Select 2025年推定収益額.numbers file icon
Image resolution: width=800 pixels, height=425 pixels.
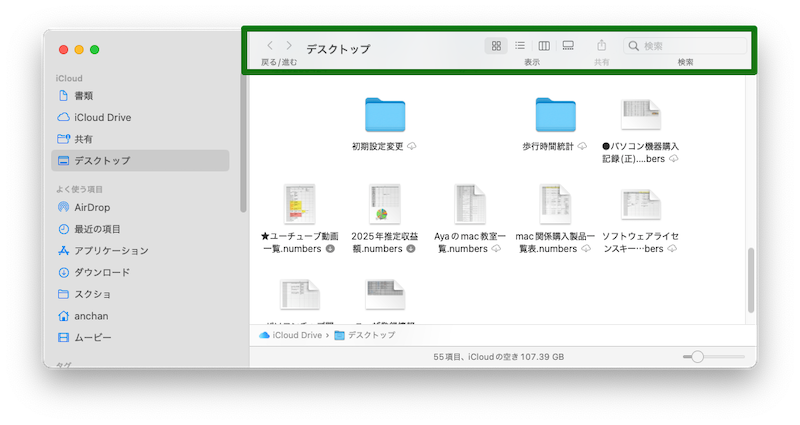pos(385,204)
